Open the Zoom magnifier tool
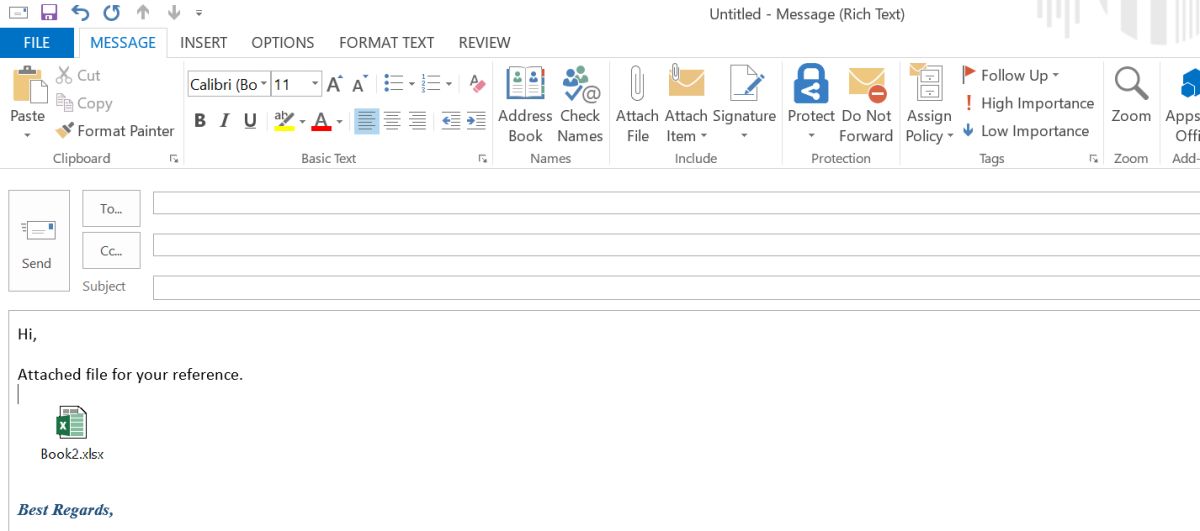 pyautogui.click(x=1131, y=96)
